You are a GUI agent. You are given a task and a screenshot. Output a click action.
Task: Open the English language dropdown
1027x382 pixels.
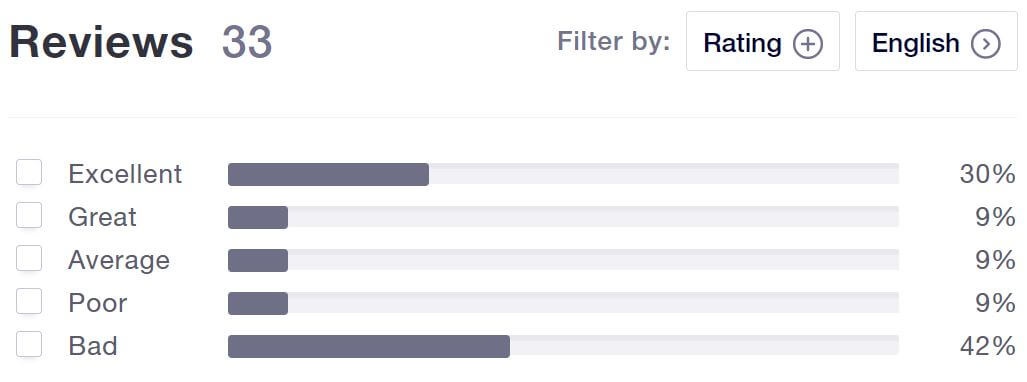(936, 41)
